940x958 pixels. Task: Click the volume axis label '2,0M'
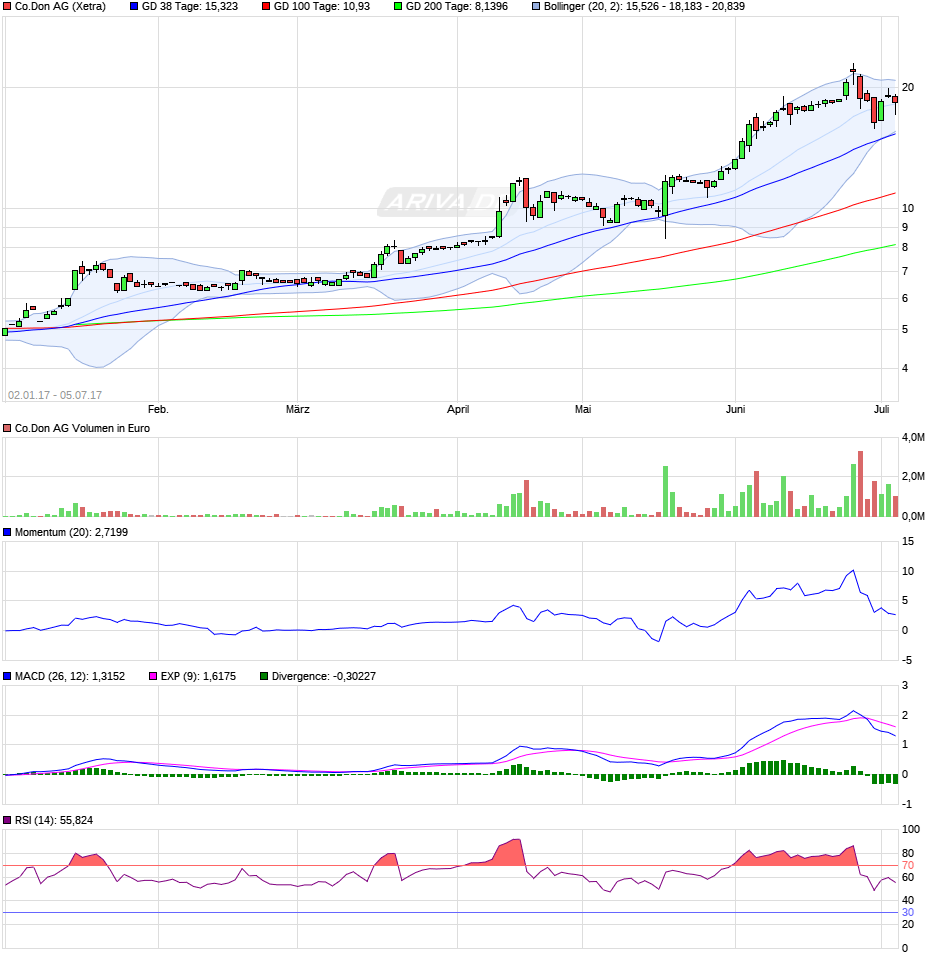click(913, 477)
